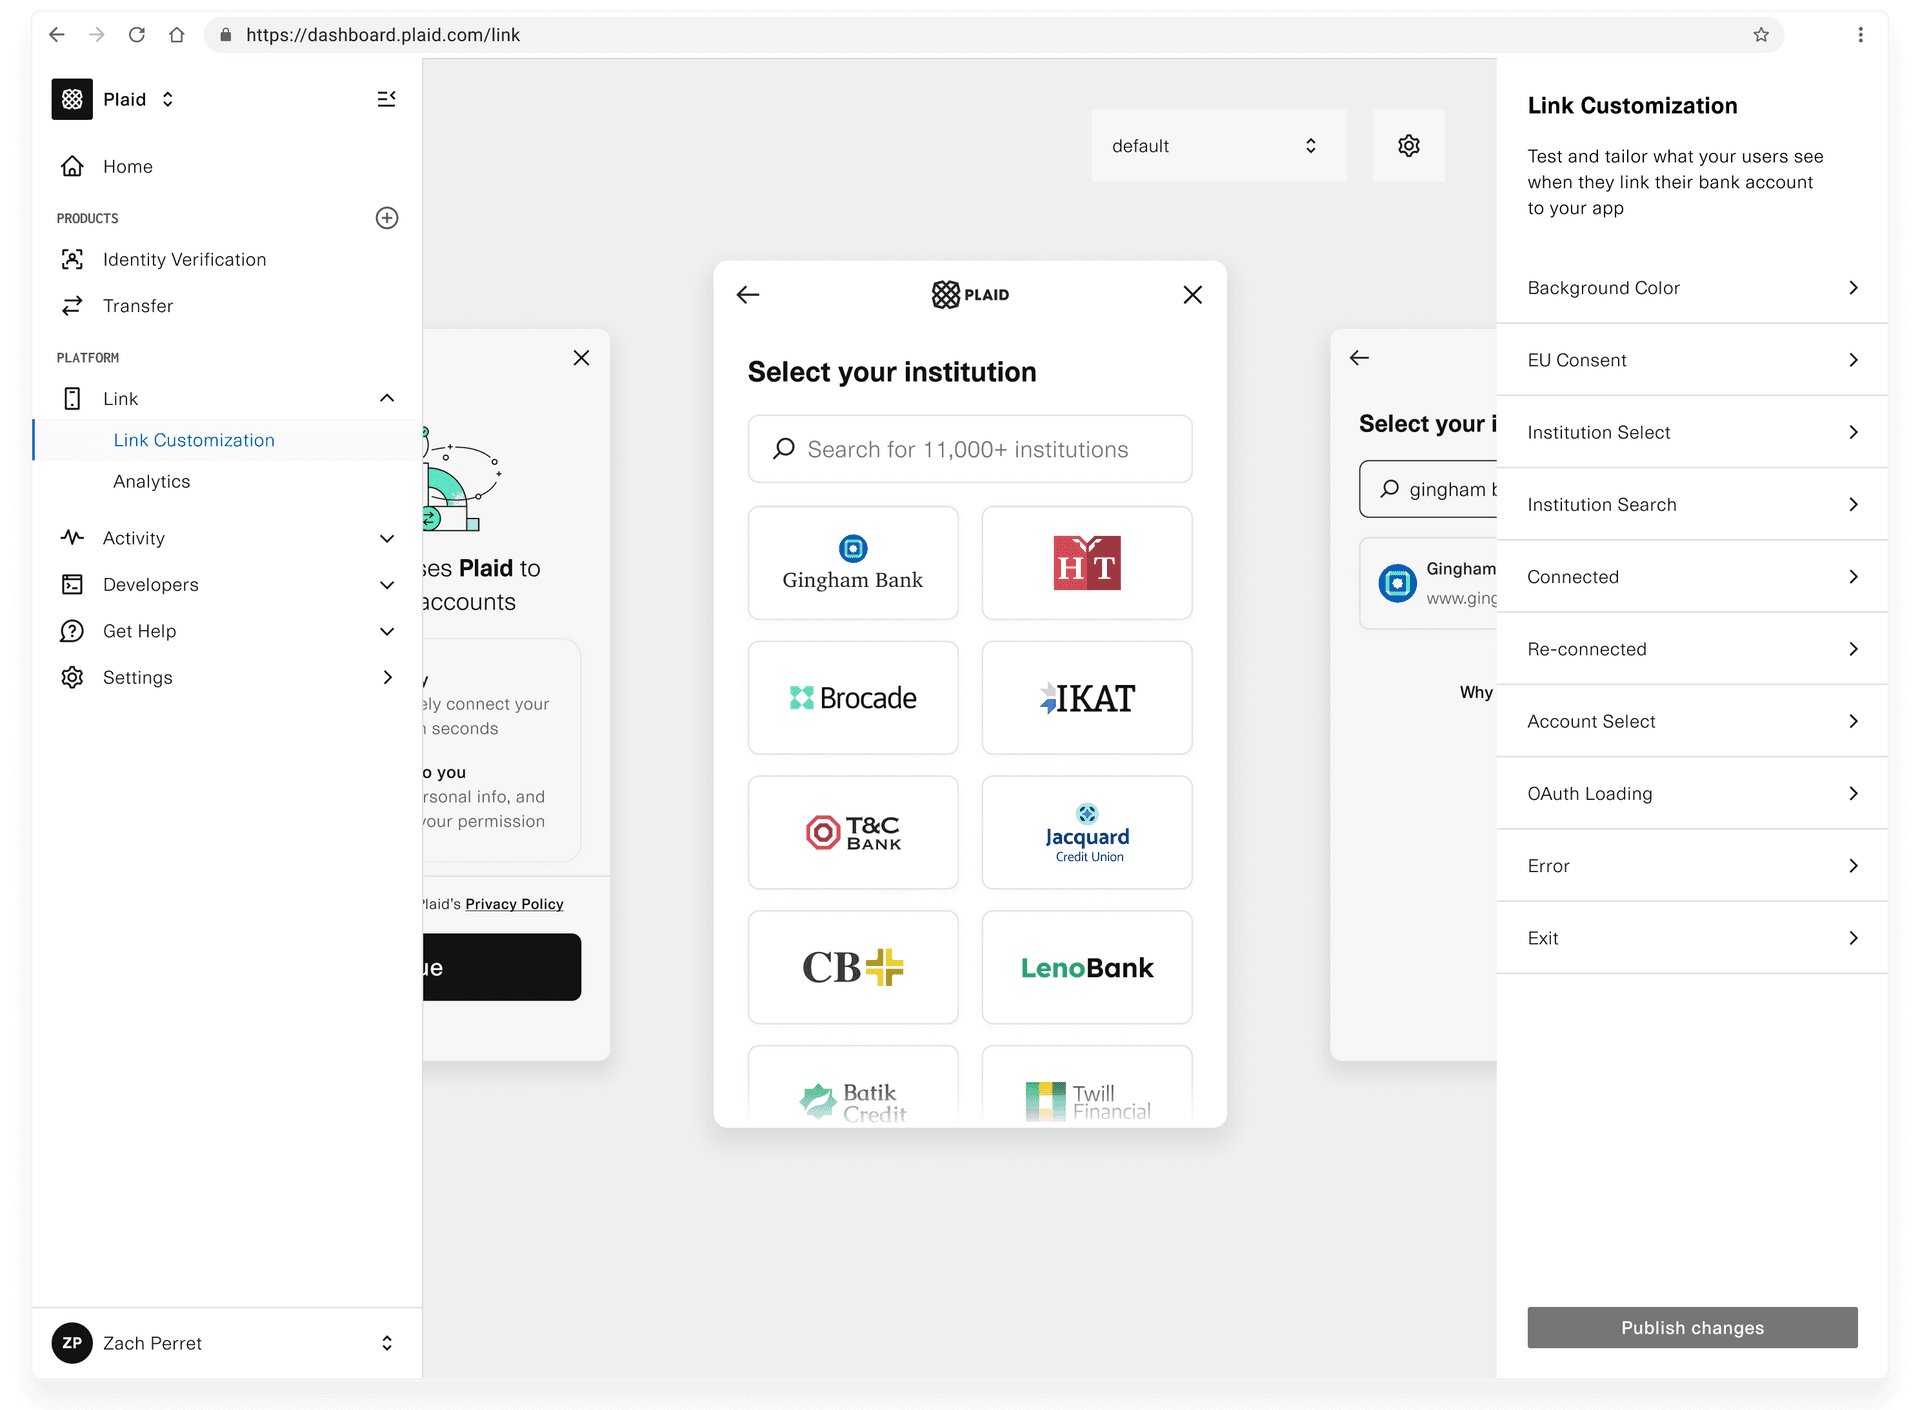Click the Plaid logo icon in sidebar
Screen dimensions: 1920x1410
tap(72, 98)
